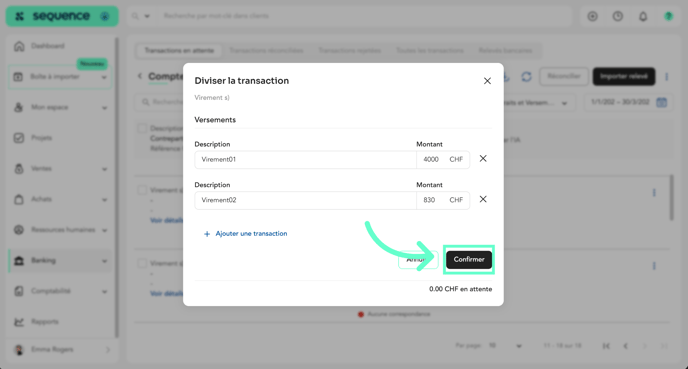The width and height of the screenshot is (688, 369).
Task: Confirm the transaction split
Action: tap(469, 259)
